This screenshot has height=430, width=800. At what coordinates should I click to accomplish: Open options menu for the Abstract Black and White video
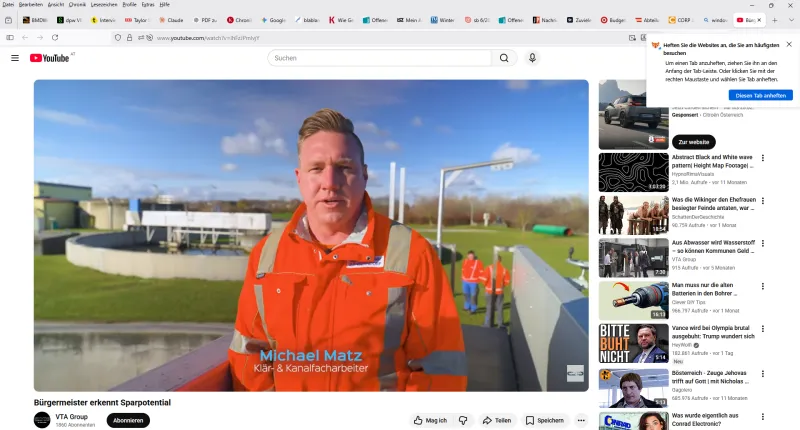coord(762,158)
